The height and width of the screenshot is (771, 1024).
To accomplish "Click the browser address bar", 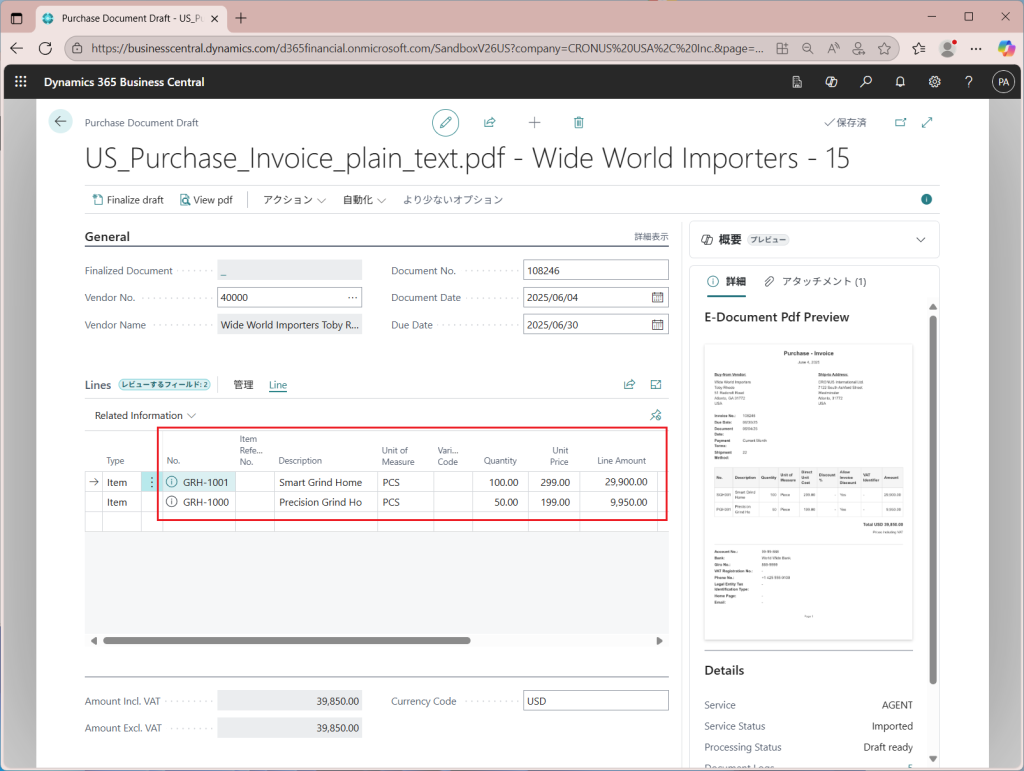I will tap(427, 48).
